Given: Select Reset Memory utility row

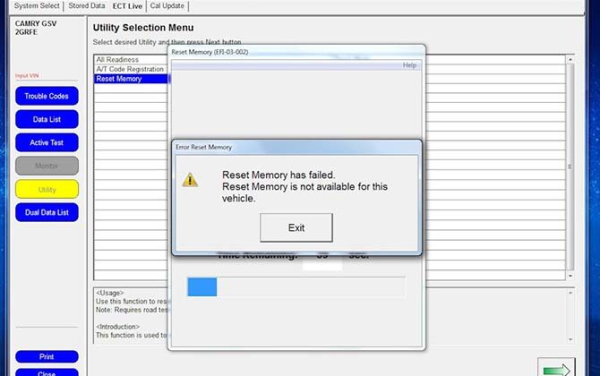Looking at the screenshot, I should click(x=131, y=79).
